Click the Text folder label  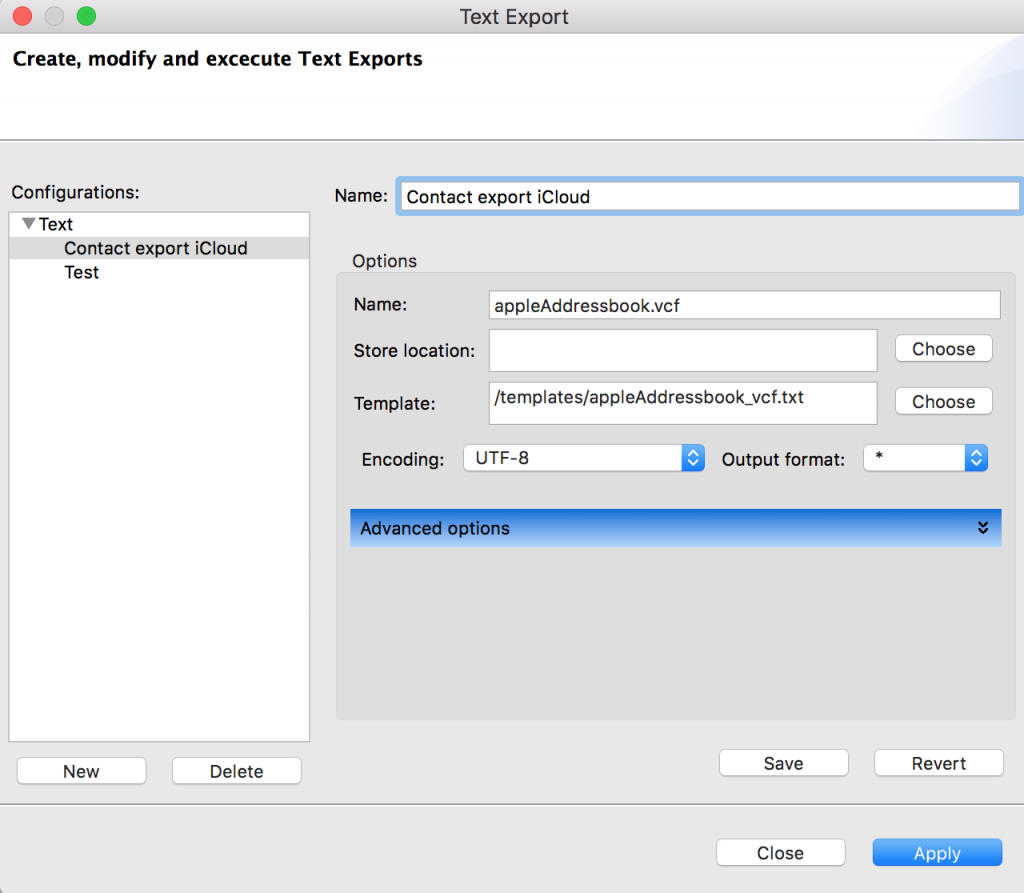point(56,224)
